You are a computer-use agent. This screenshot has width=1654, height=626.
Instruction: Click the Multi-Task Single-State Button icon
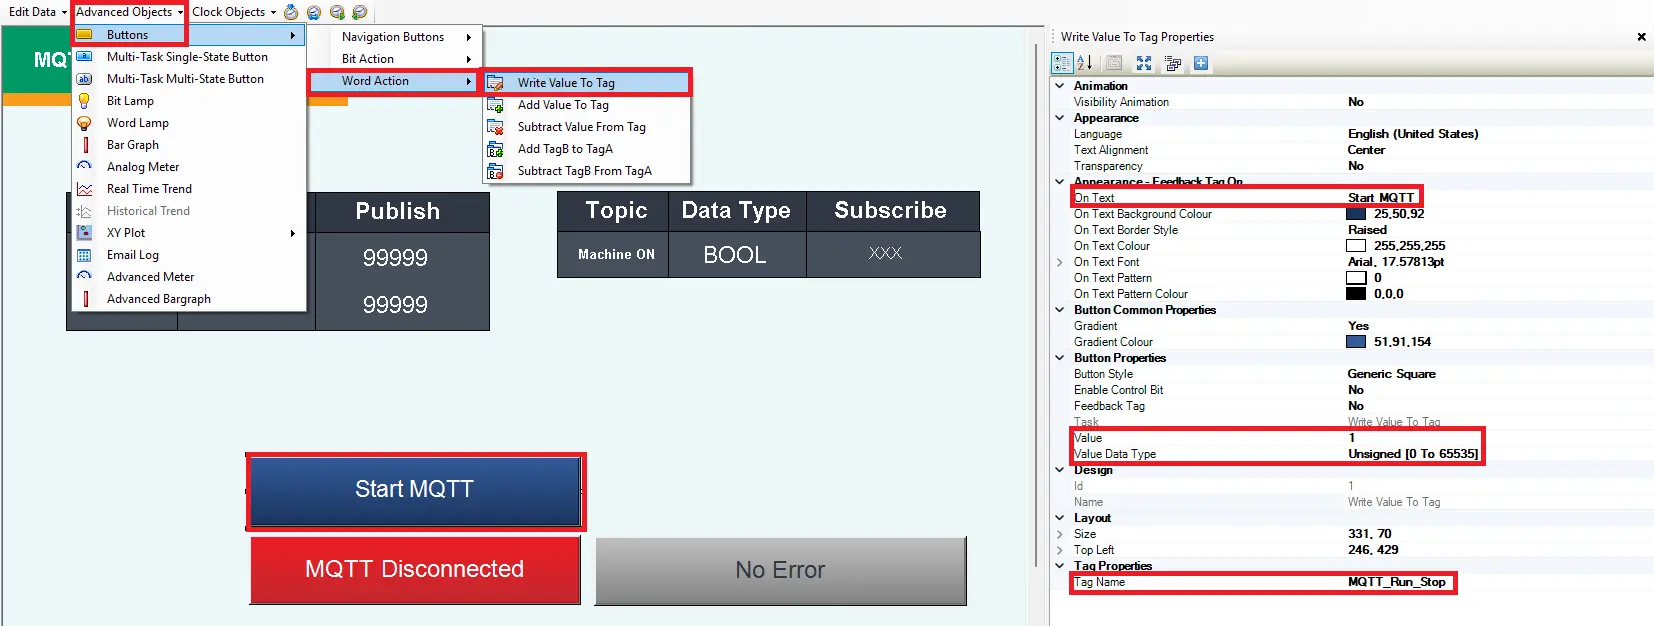click(85, 57)
